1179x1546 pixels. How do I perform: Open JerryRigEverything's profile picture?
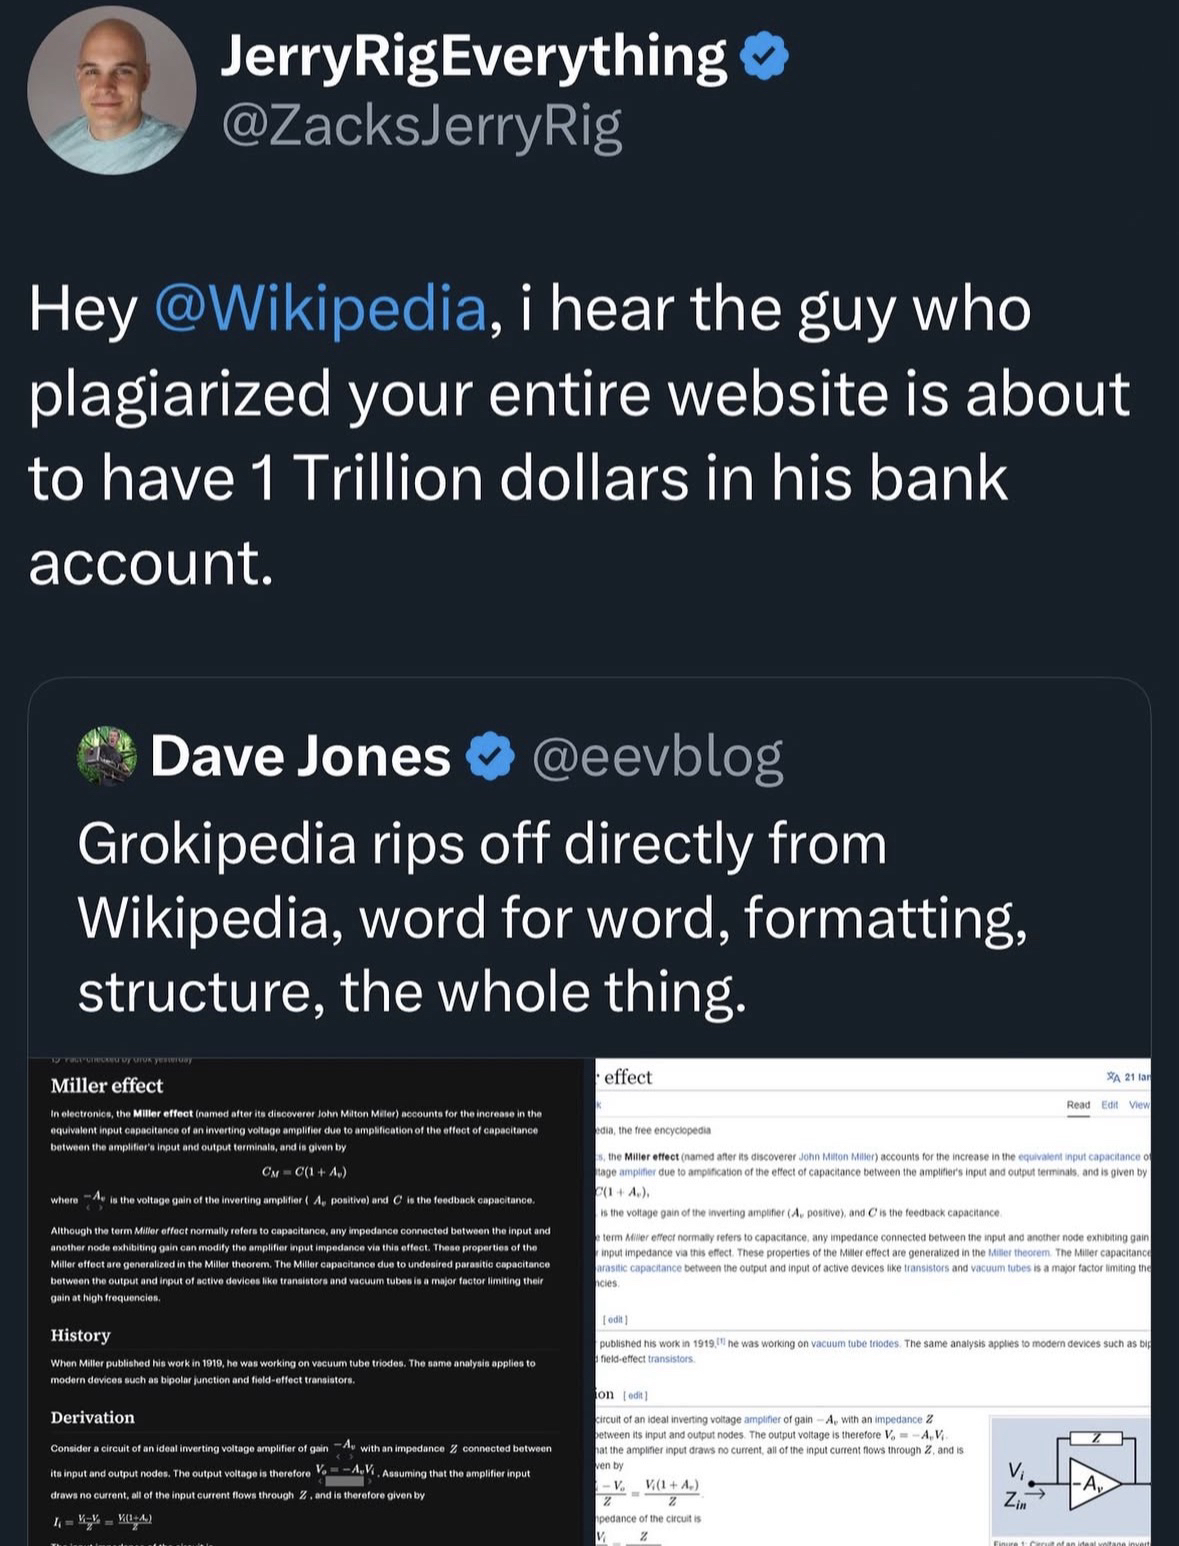(111, 90)
